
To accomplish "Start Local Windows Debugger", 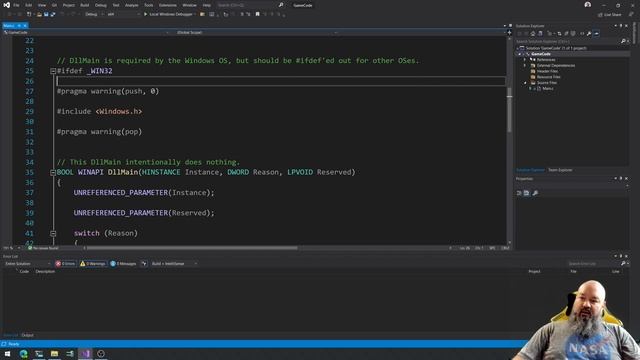I will (170, 14).
